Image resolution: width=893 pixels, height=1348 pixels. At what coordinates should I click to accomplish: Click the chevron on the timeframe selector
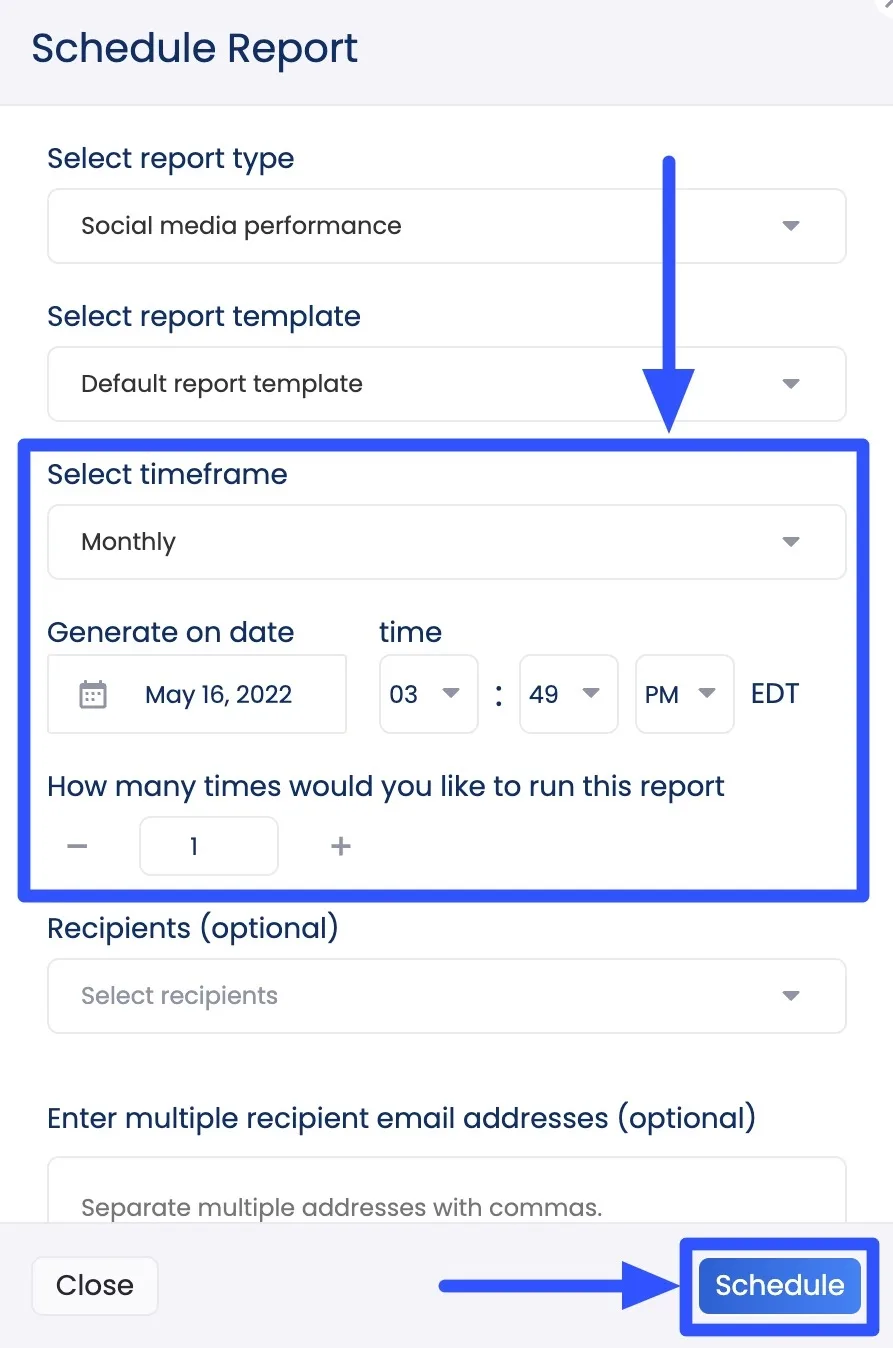(x=791, y=541)
